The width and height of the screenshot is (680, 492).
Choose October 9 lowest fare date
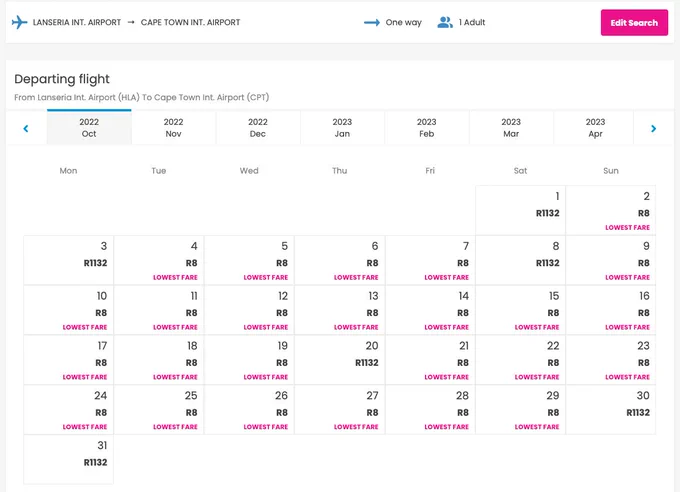click(611, 260)
